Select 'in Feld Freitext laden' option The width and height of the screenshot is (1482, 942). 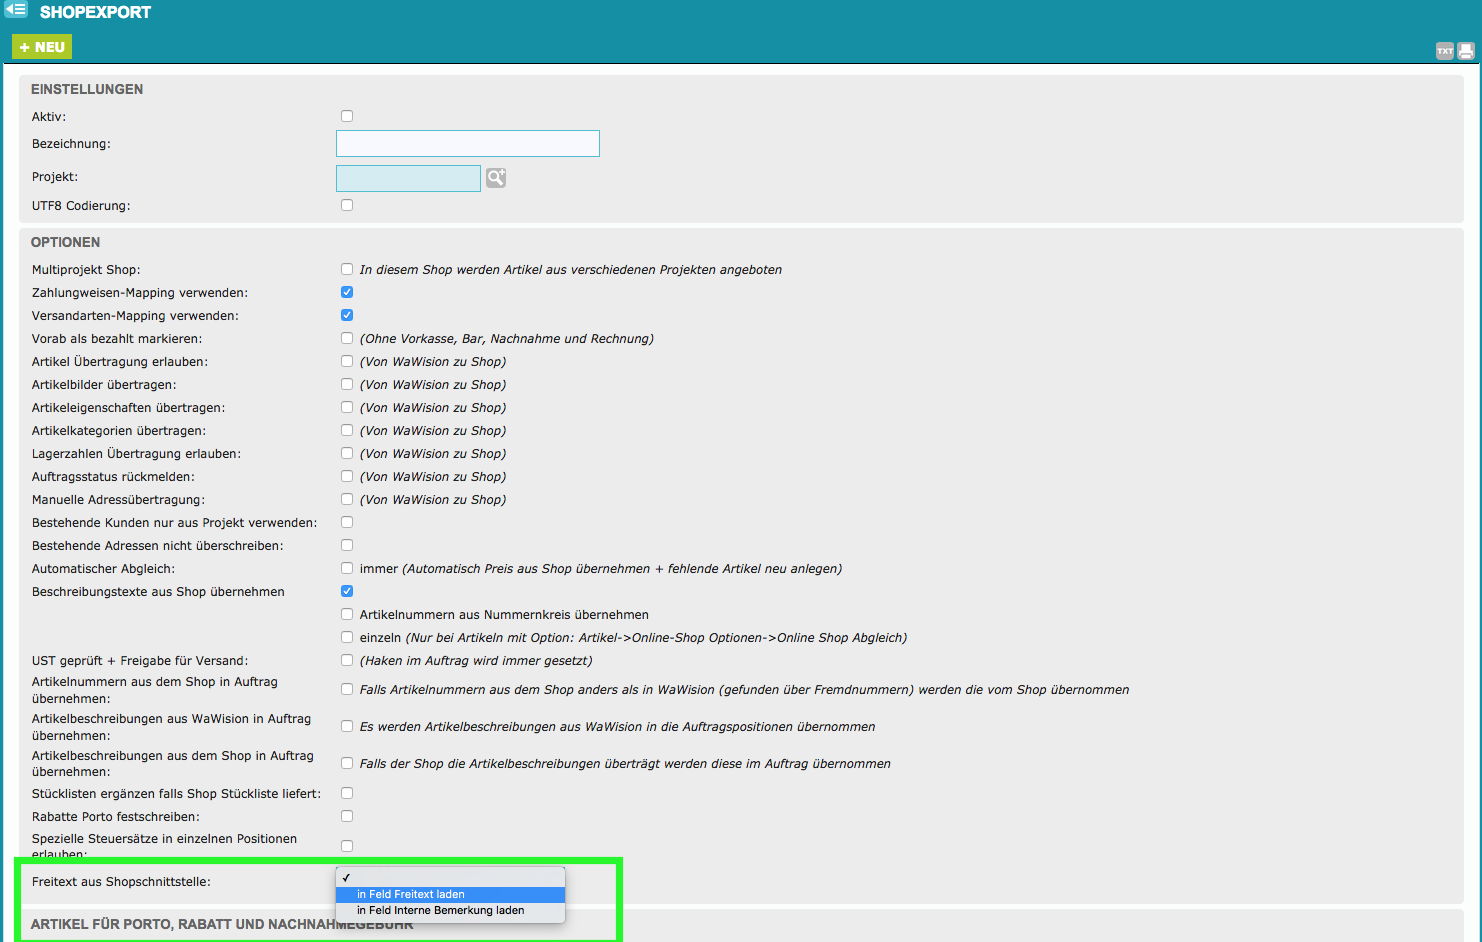pos(450,894)
